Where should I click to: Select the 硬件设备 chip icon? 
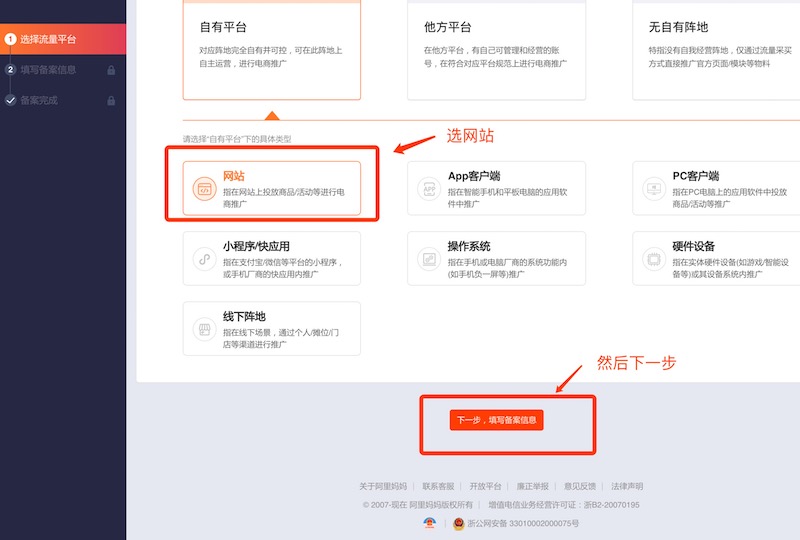(653, 259)
